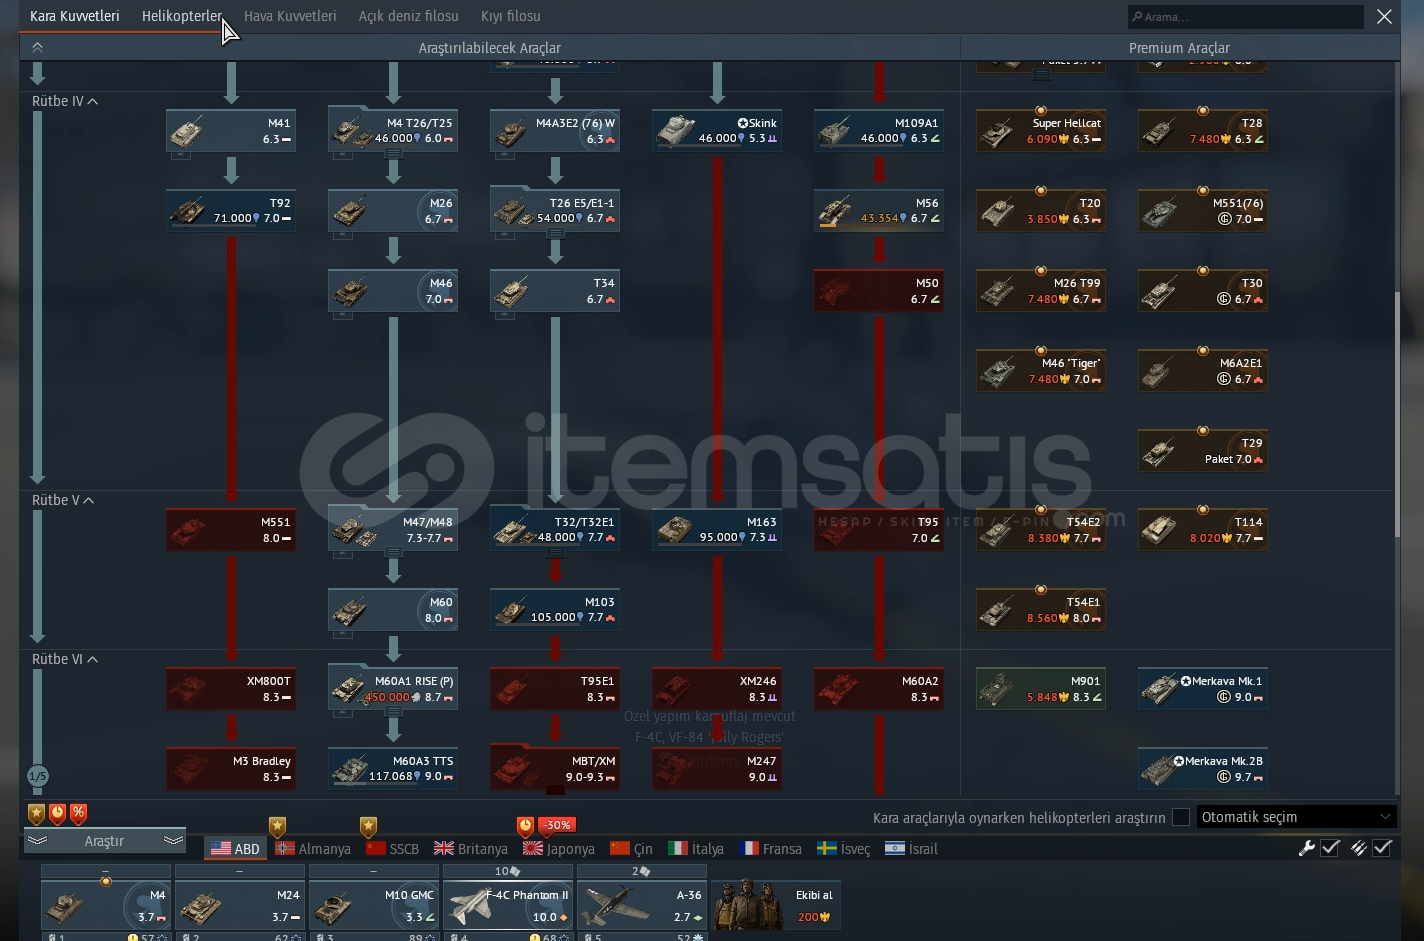The image size is (1424, 941).
Task: Click the wrench settings icon
Action: click(x=1306, y=848)
